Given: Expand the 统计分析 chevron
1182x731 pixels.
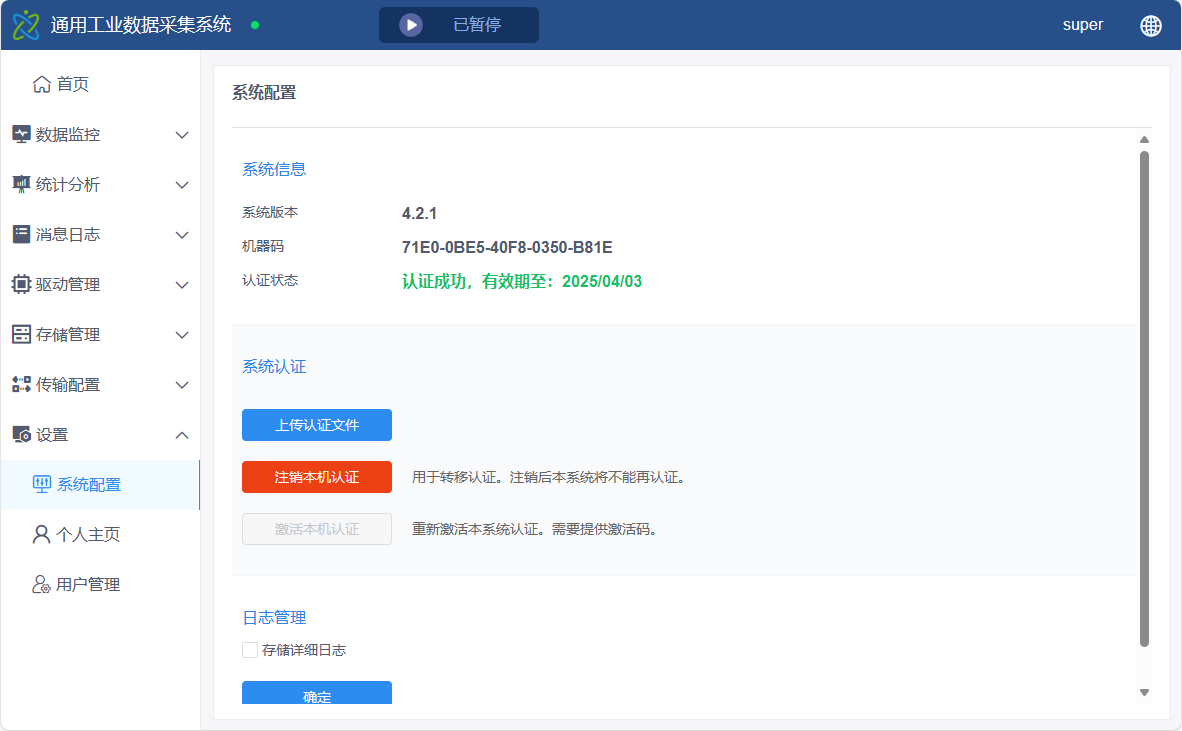Looking at the screenshot, I should (x=182, y=185).
